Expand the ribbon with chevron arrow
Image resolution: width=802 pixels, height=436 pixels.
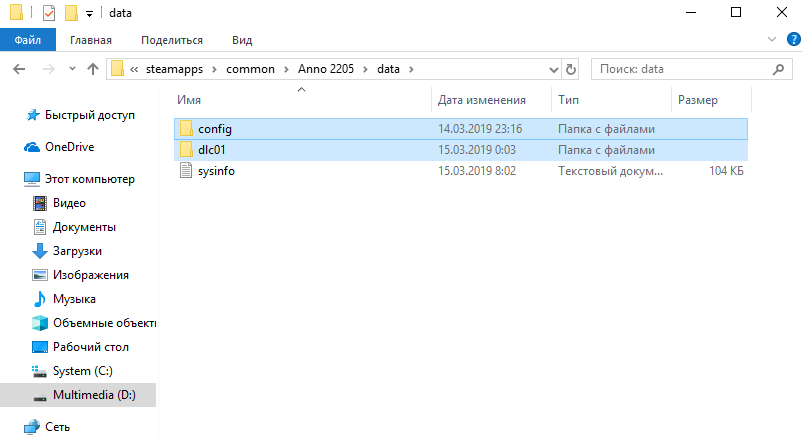click(x=770, y=40)
